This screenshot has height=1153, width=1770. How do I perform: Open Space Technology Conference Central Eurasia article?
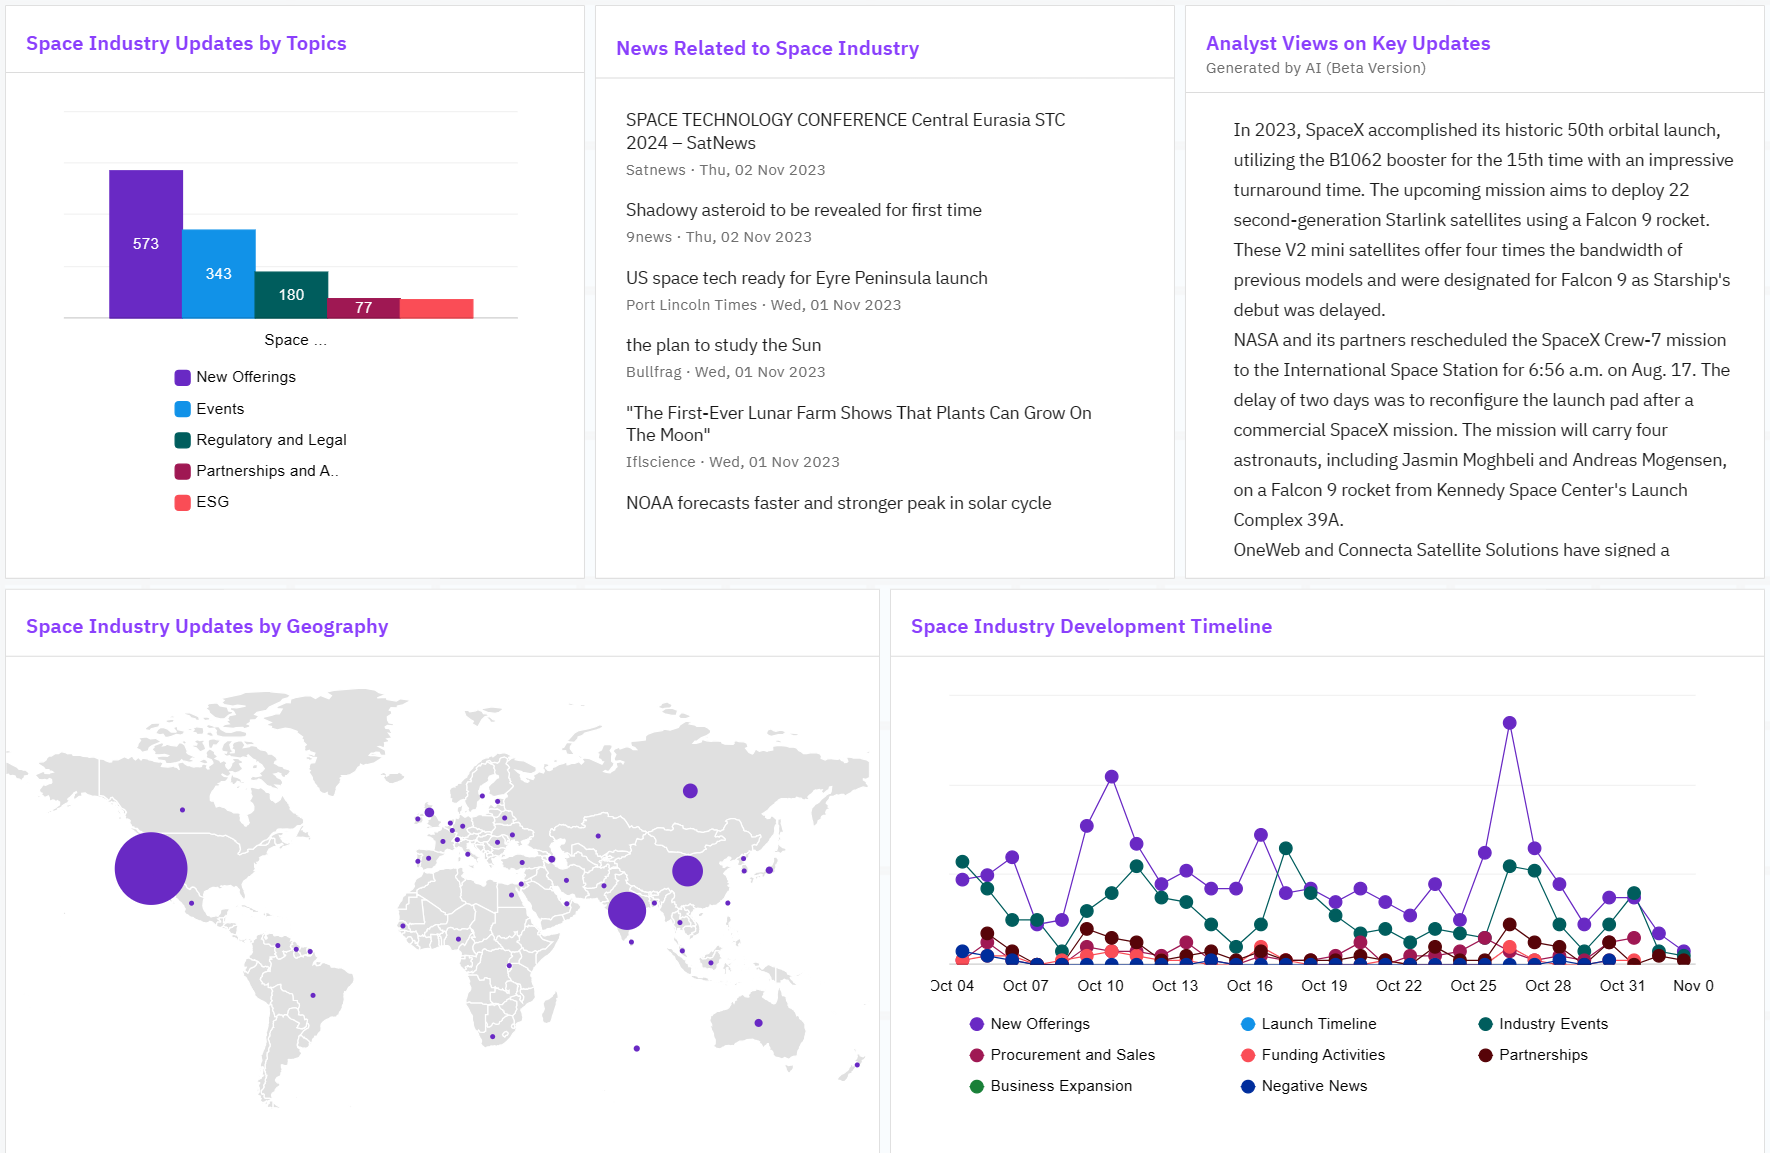(x=845, y=131)
